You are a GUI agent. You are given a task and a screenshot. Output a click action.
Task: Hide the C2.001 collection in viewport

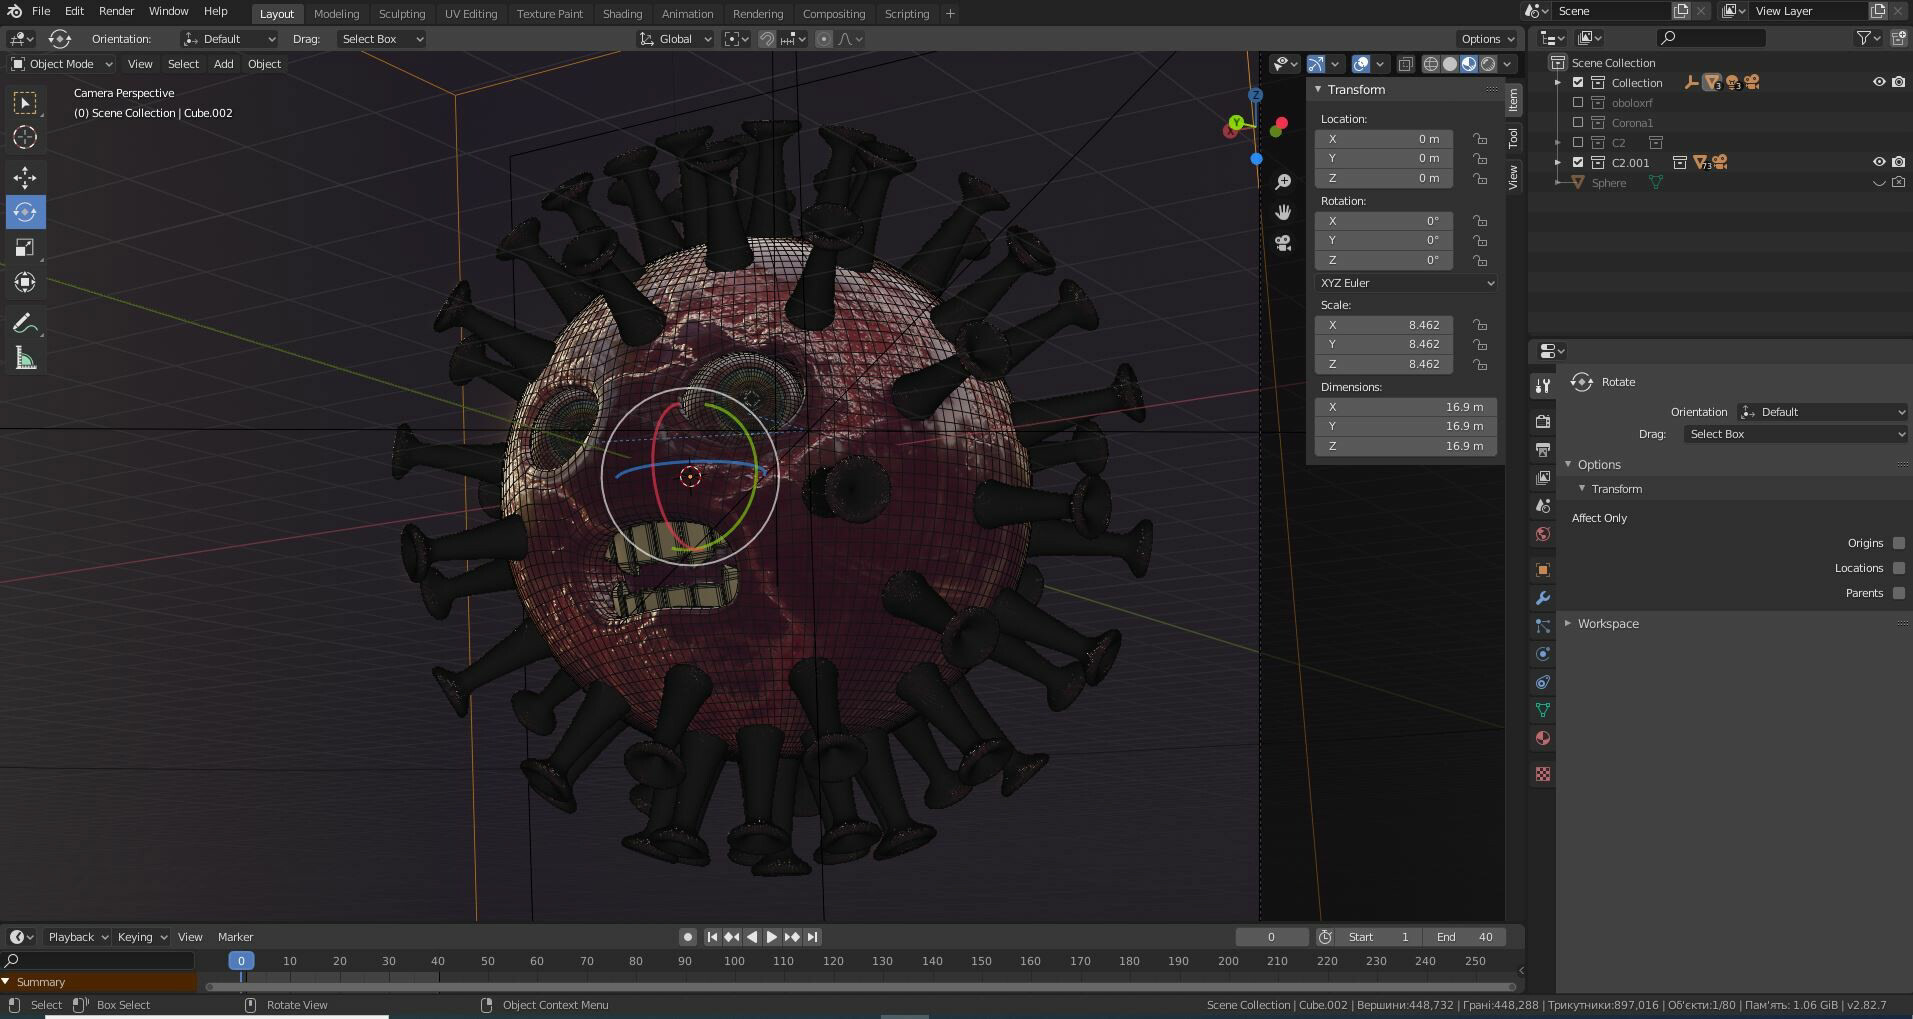pyautogui.click(x=1878, y=162)
